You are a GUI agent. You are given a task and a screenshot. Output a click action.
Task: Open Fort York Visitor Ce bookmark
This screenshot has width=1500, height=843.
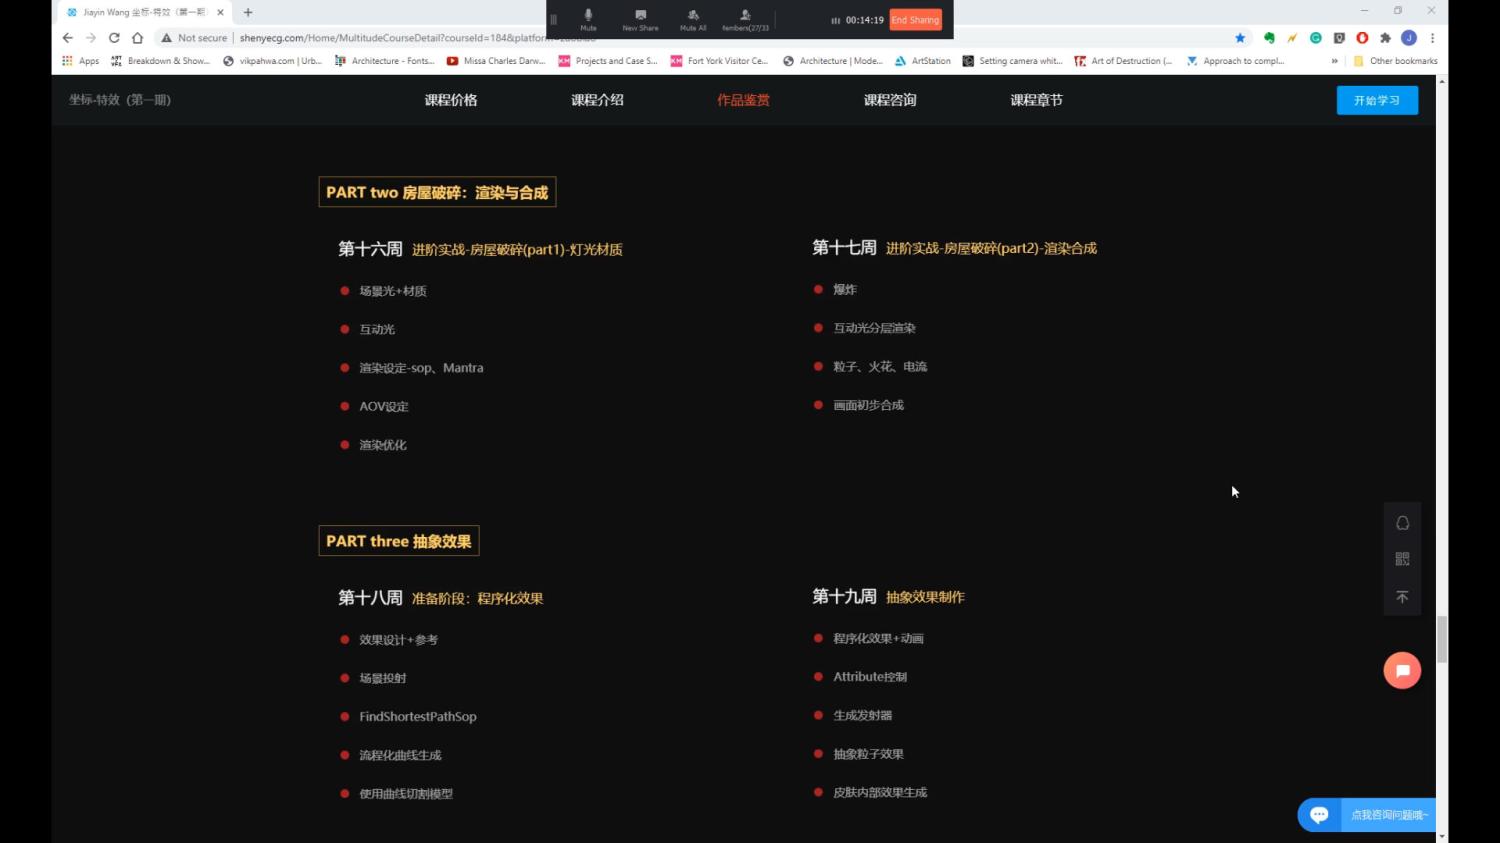click(720, 61)
